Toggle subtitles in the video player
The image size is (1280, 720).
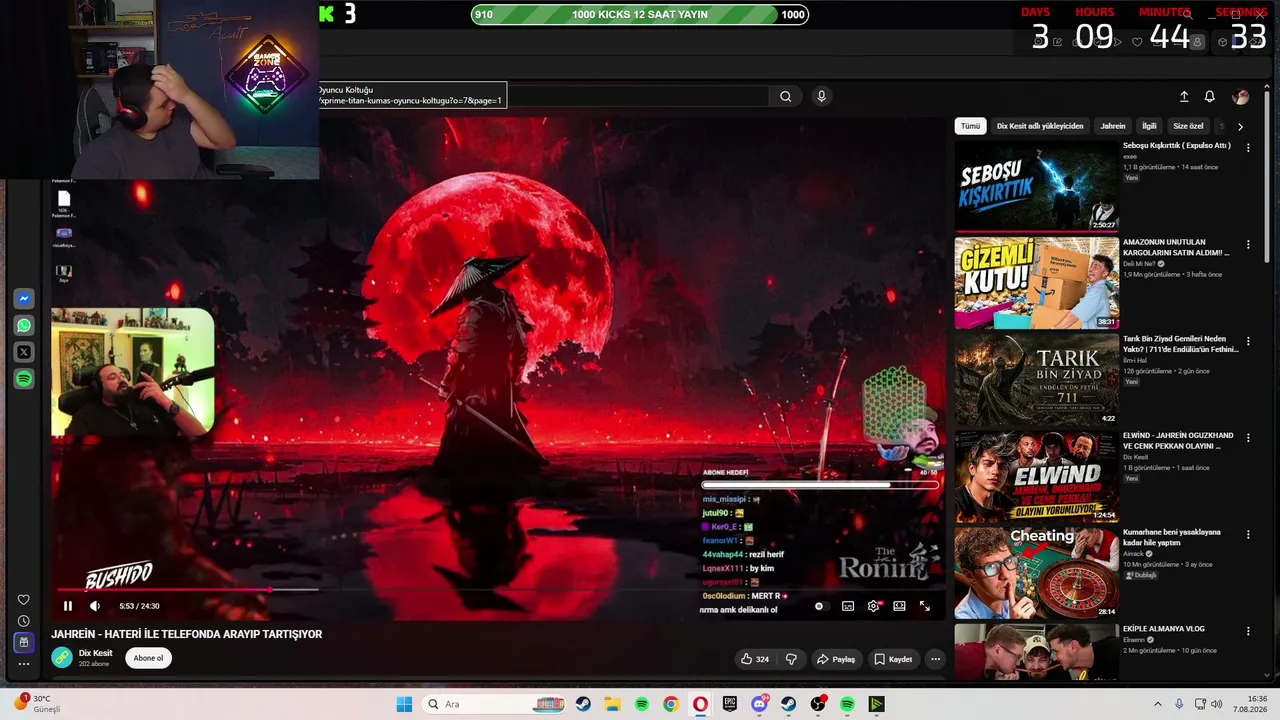[x=848, y=606]
